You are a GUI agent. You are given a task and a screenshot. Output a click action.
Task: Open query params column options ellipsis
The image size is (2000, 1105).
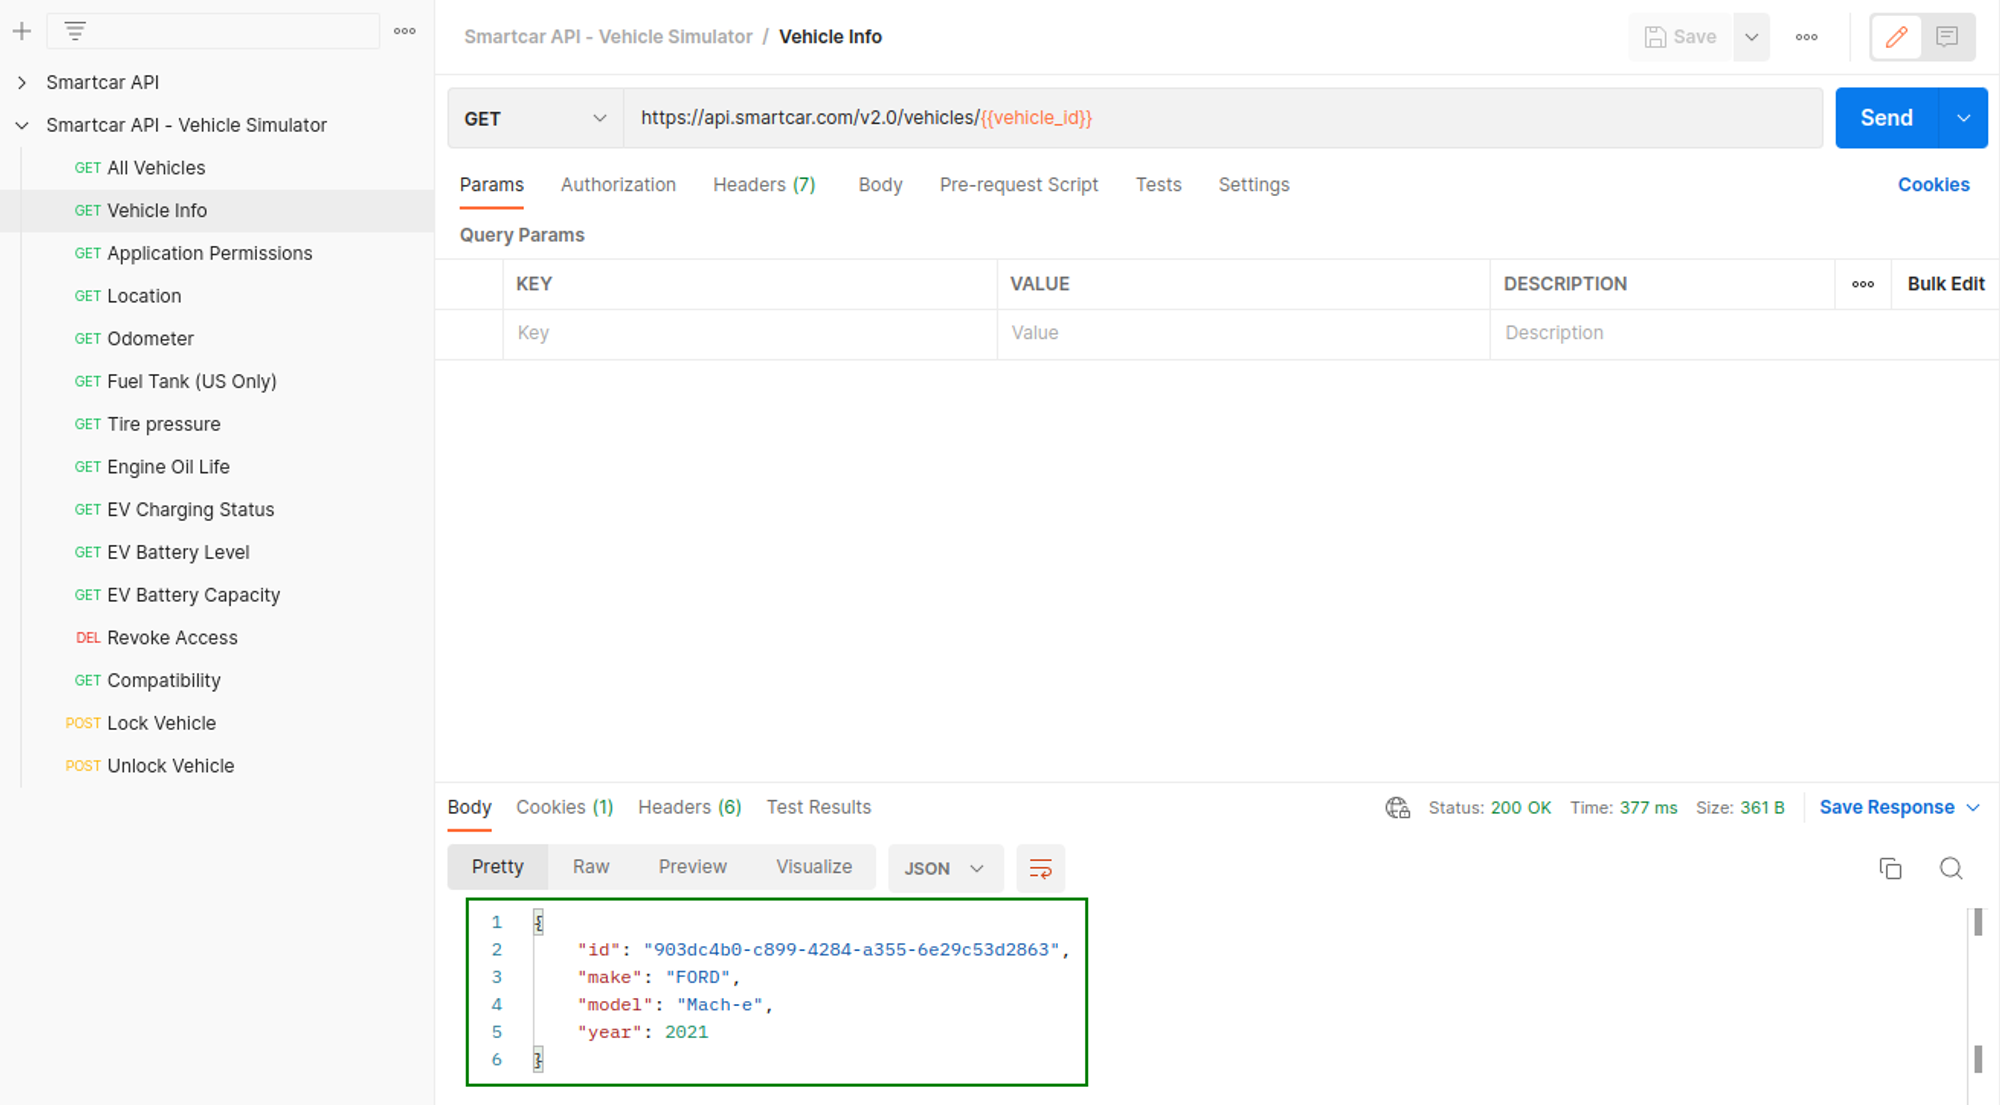pos(1862,284)
